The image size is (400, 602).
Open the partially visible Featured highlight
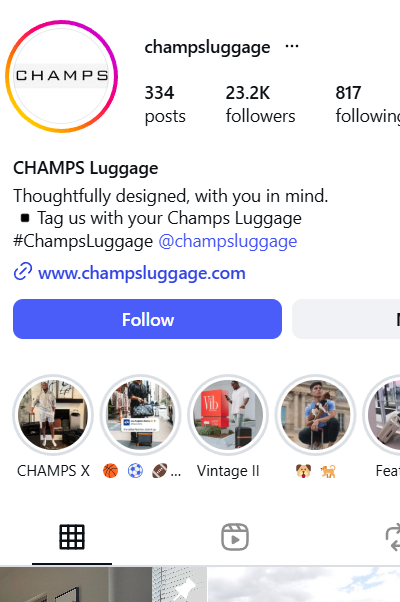[382, 415]
